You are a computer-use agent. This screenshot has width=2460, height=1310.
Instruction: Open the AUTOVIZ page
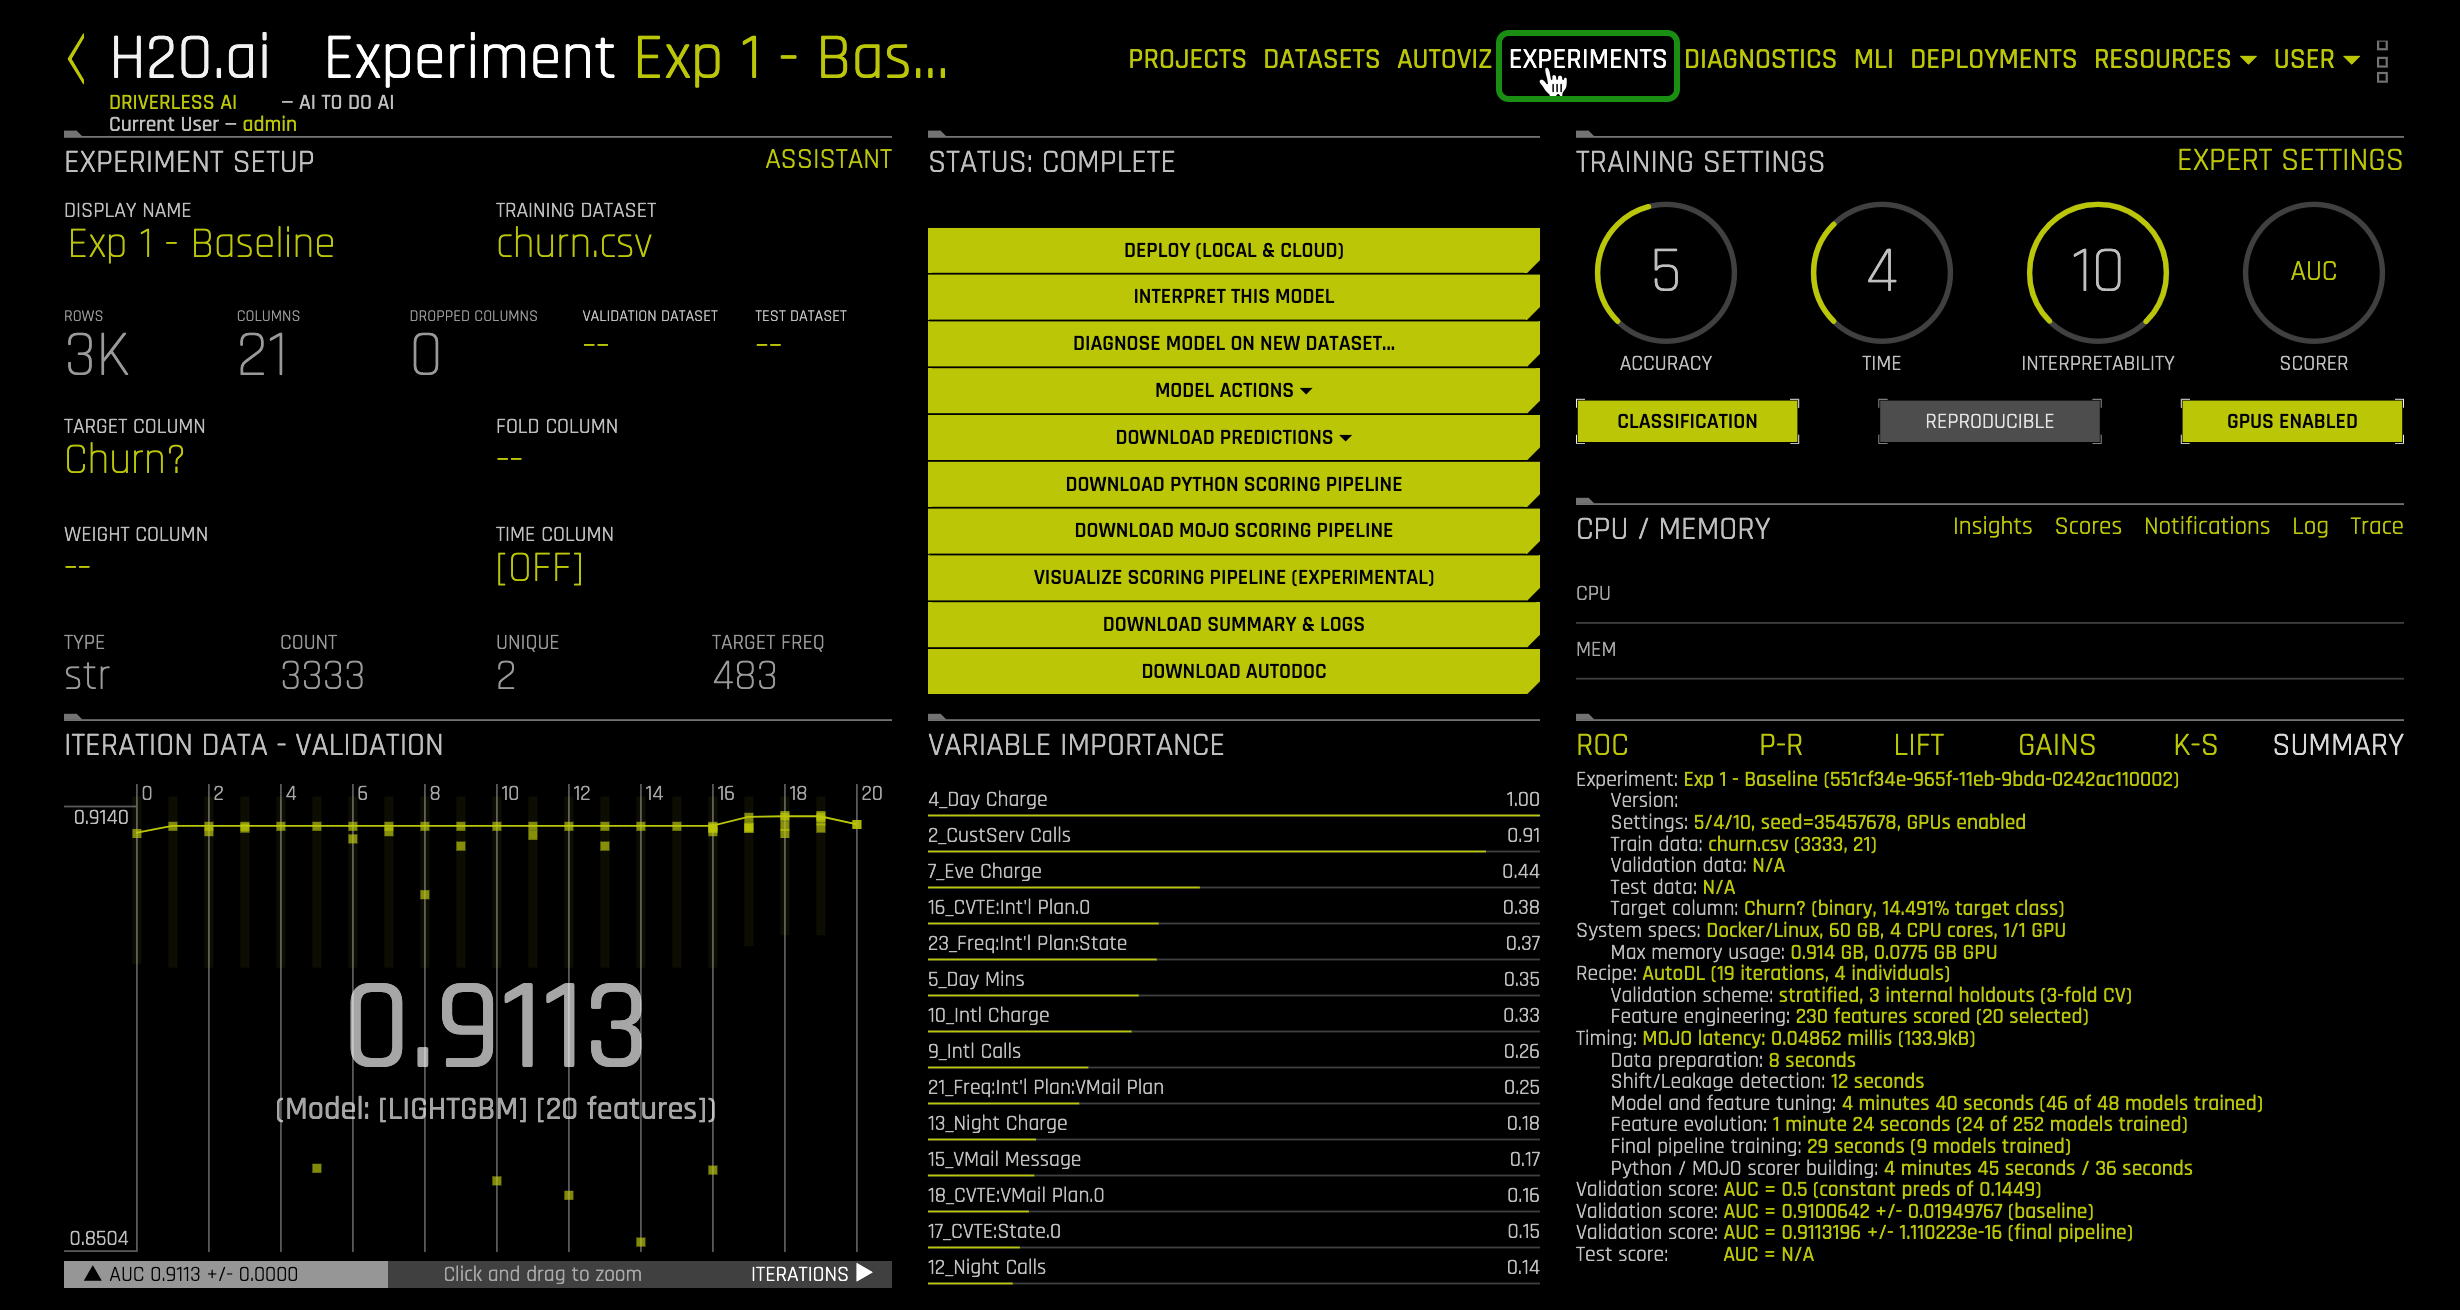tap(1444, 59)
